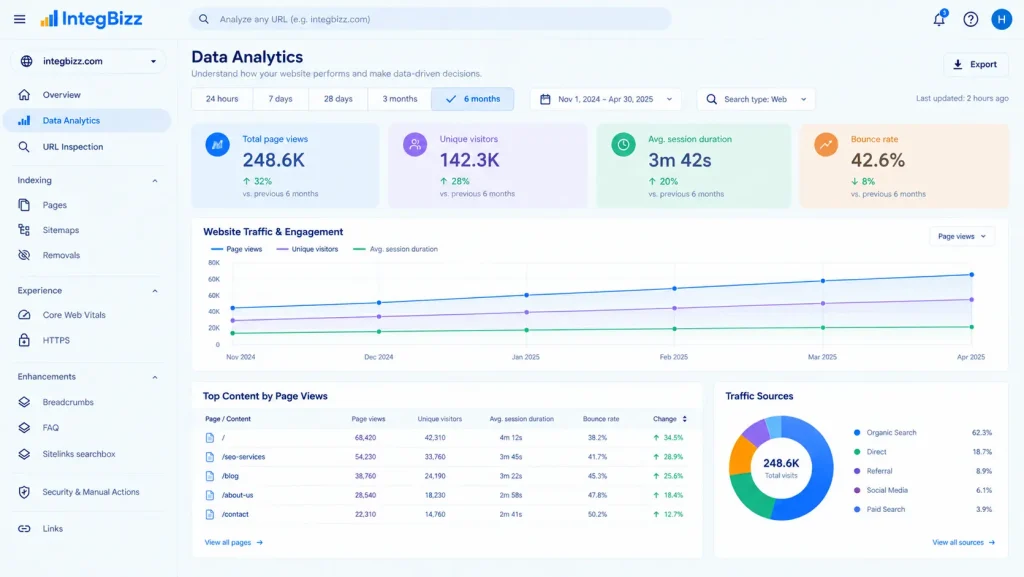Click the orange donut chart segment

pos(740,455)
